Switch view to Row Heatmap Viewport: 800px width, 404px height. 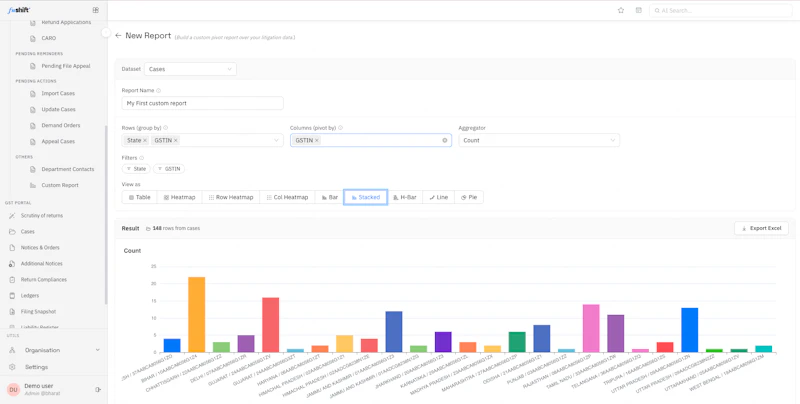pyautogui.click(x=231, y=197)
